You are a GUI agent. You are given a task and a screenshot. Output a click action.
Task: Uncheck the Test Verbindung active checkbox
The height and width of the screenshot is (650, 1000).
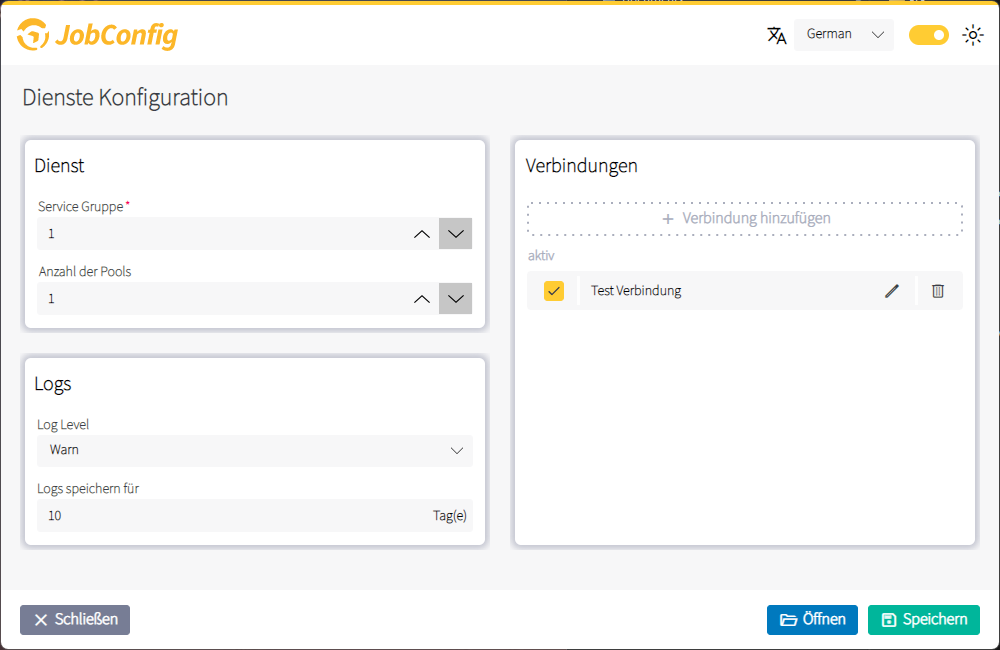[554, 291]
